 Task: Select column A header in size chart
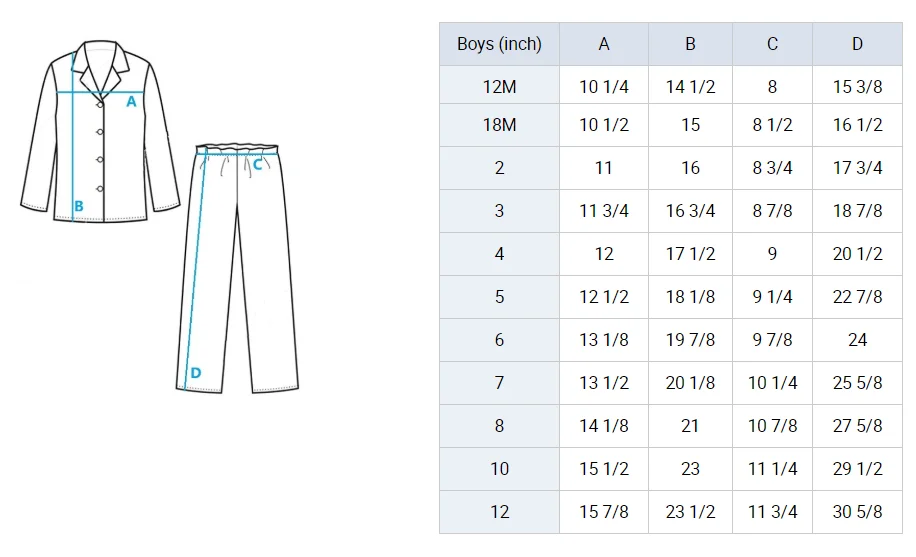(604, 44)
